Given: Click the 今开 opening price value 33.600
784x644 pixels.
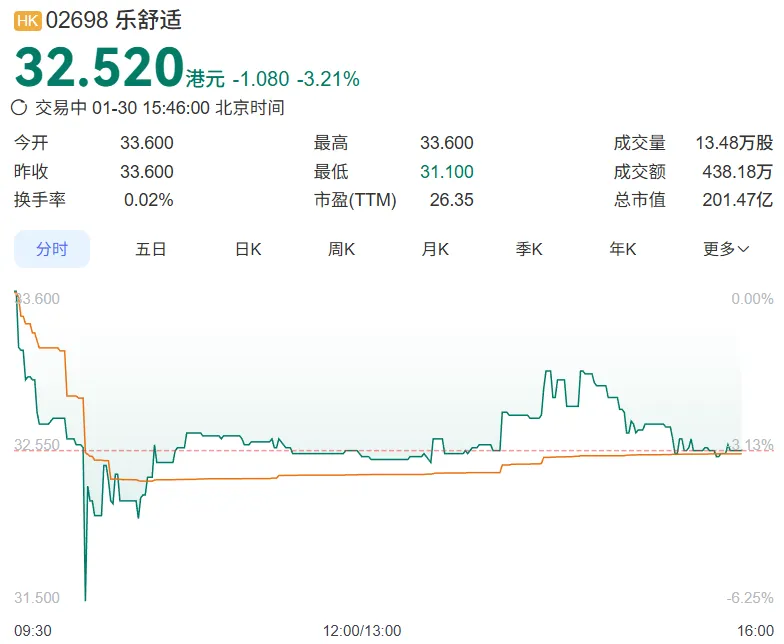Looking at the screenshot, I should (x=146, y=143).
